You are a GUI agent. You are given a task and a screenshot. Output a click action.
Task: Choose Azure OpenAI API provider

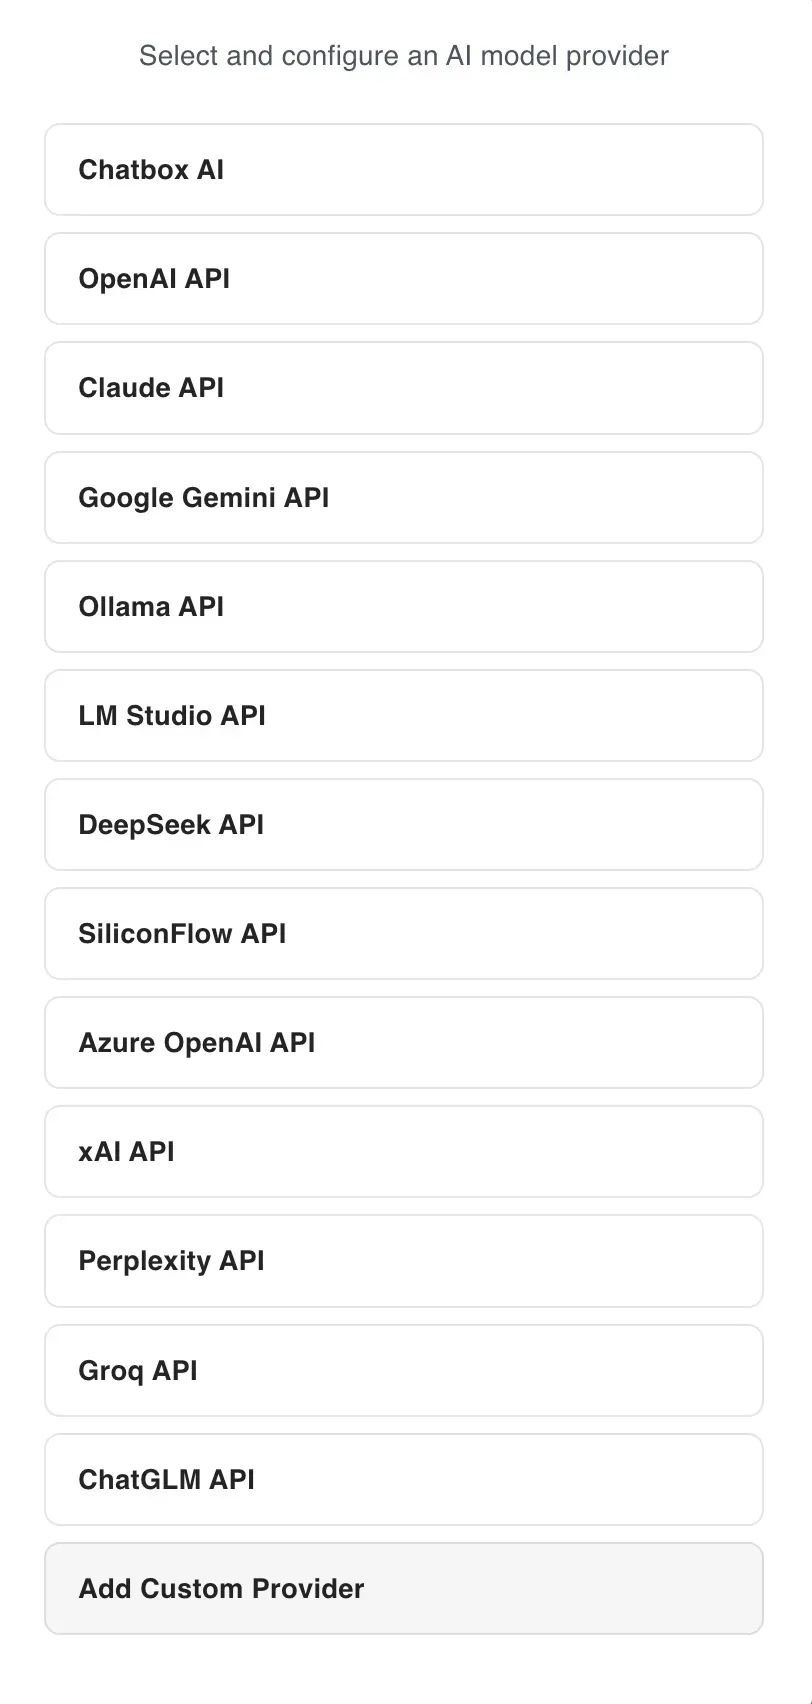(404, 1043)
